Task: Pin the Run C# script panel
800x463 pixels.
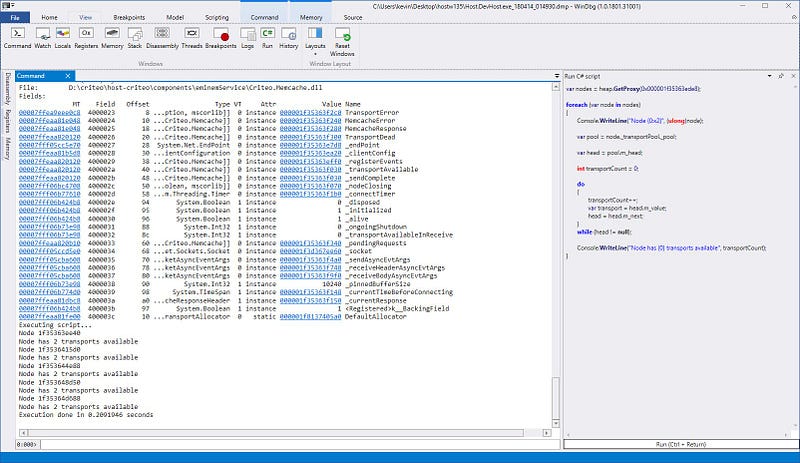Action: pyautogui.click(x=781, y=76)
